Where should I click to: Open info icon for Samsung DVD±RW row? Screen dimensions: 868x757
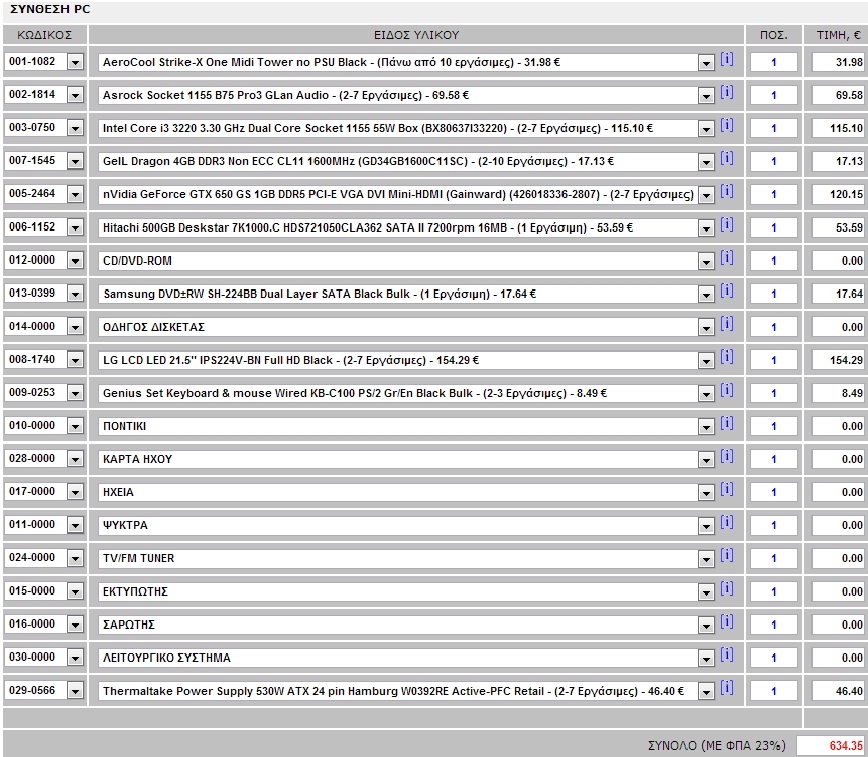pos(727,291)
